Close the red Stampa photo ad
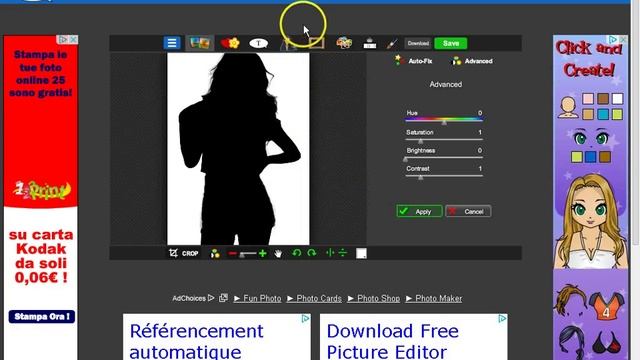Viewport: 640px width, 360px height. tap(73, 39)
